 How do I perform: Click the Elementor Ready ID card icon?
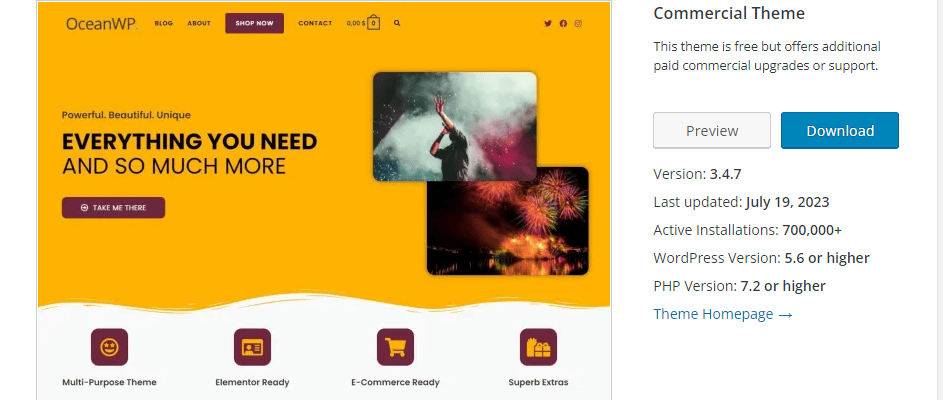252,347
